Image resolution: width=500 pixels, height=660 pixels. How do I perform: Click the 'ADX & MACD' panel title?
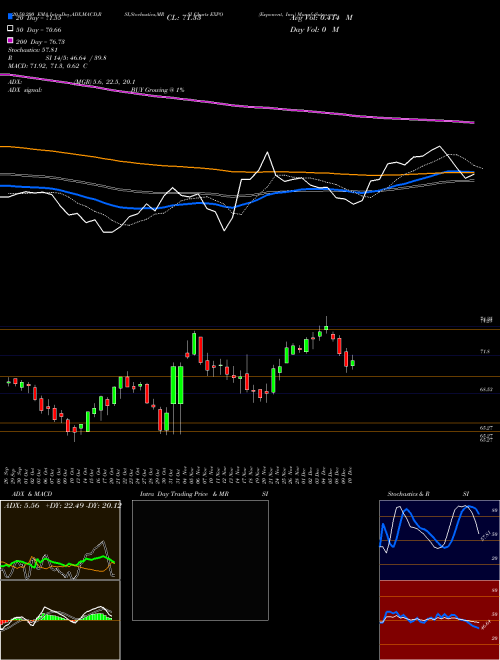(x=32, y=494)
